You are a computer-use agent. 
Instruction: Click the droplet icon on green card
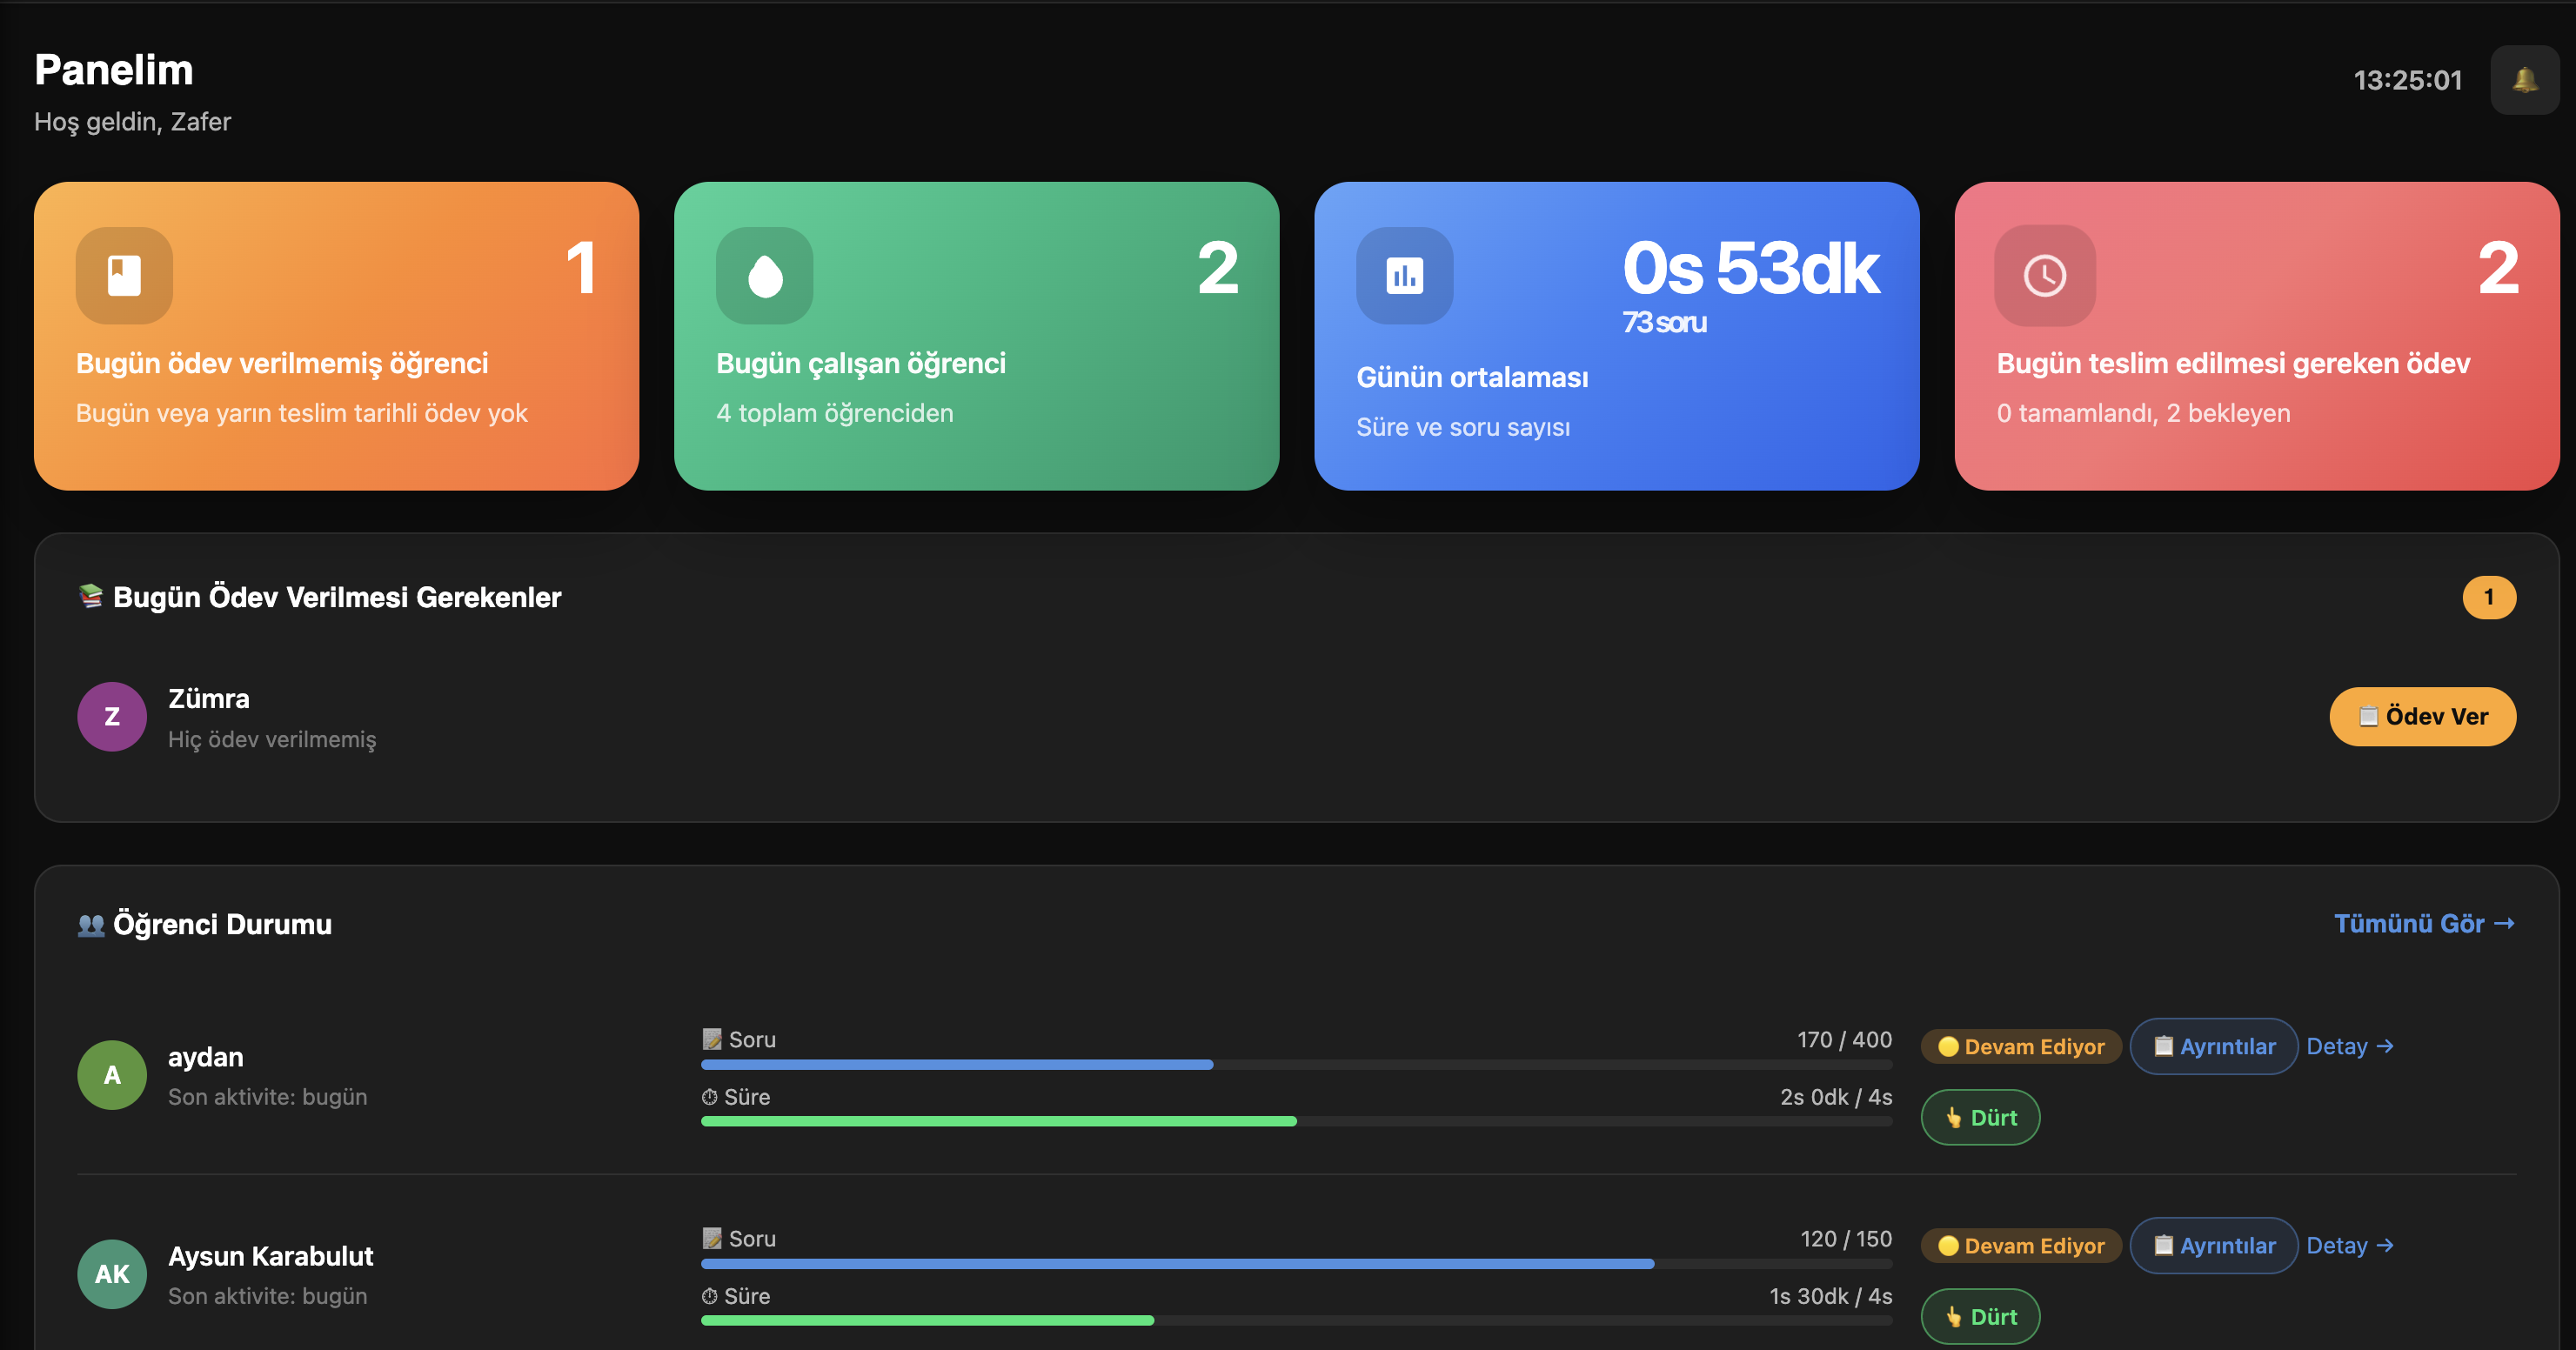(x=764, y=275)
